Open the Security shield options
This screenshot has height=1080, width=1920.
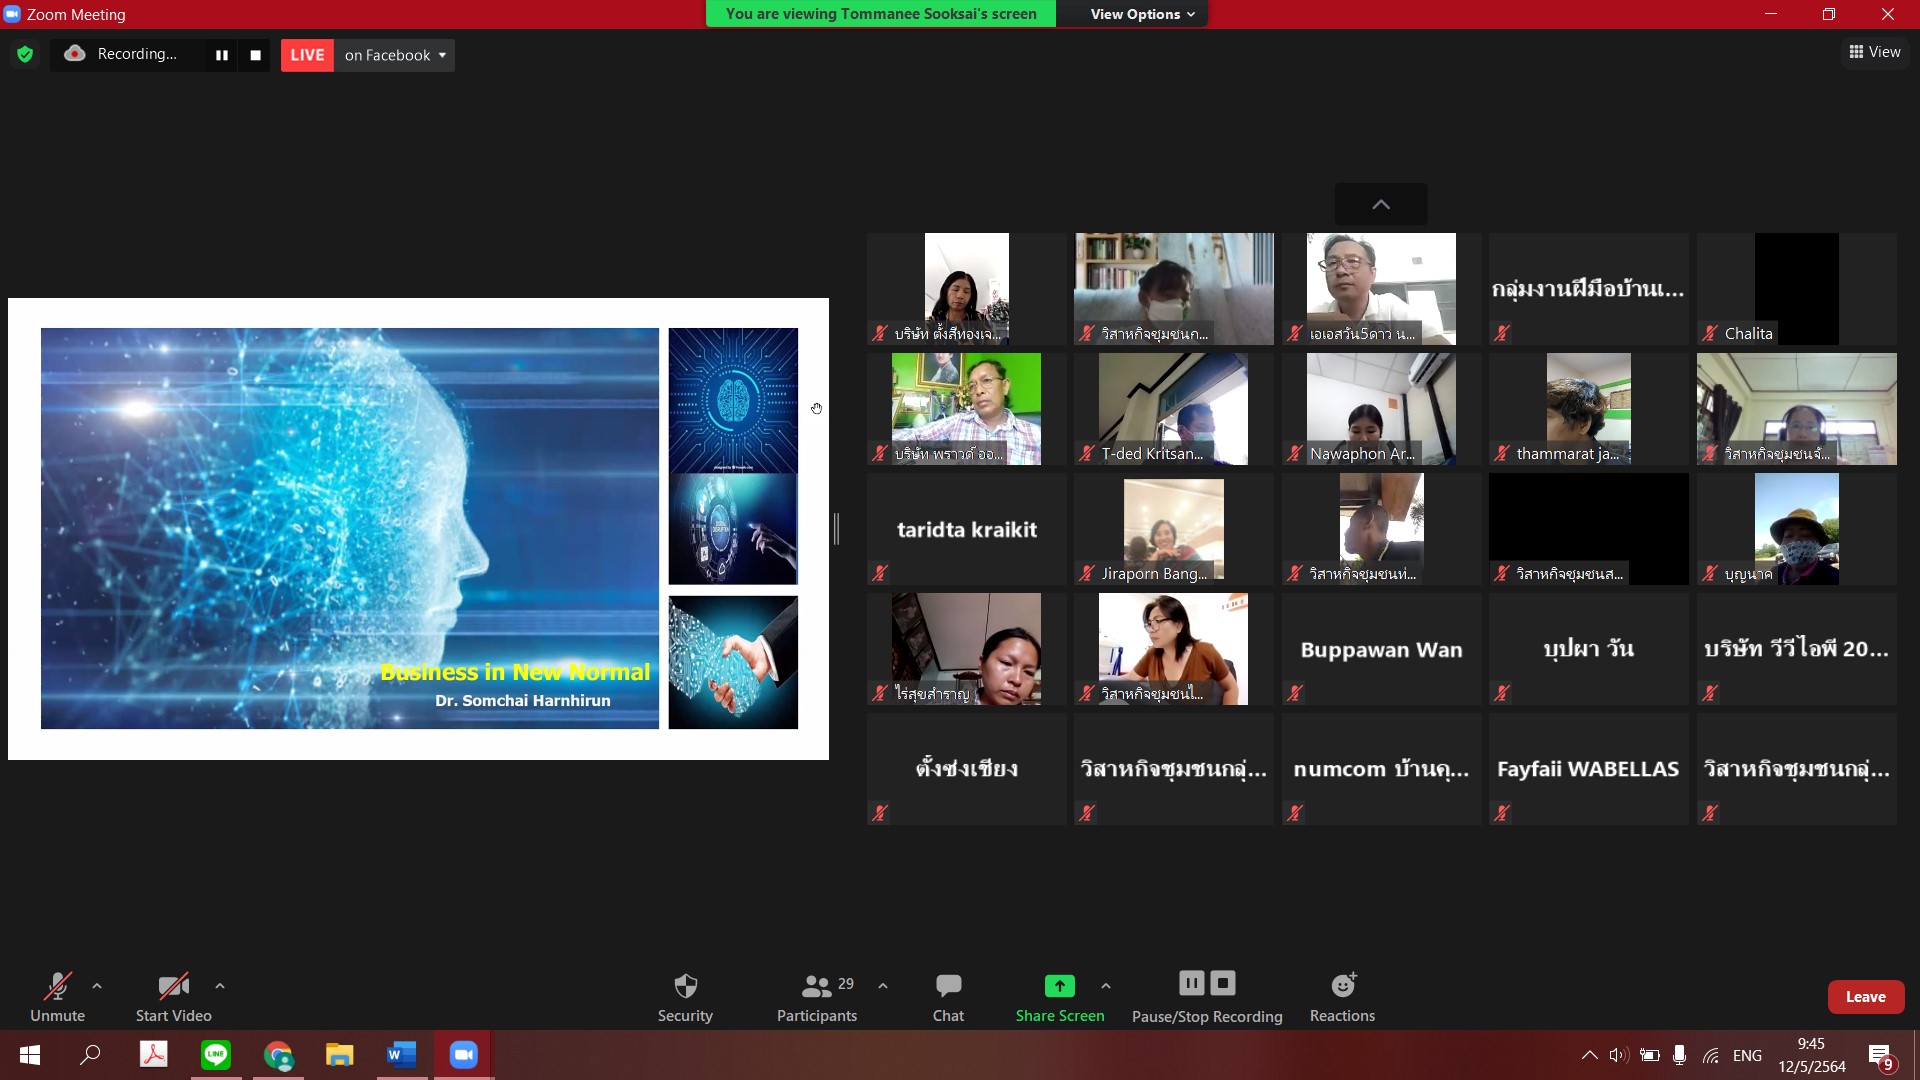[685, 997]
